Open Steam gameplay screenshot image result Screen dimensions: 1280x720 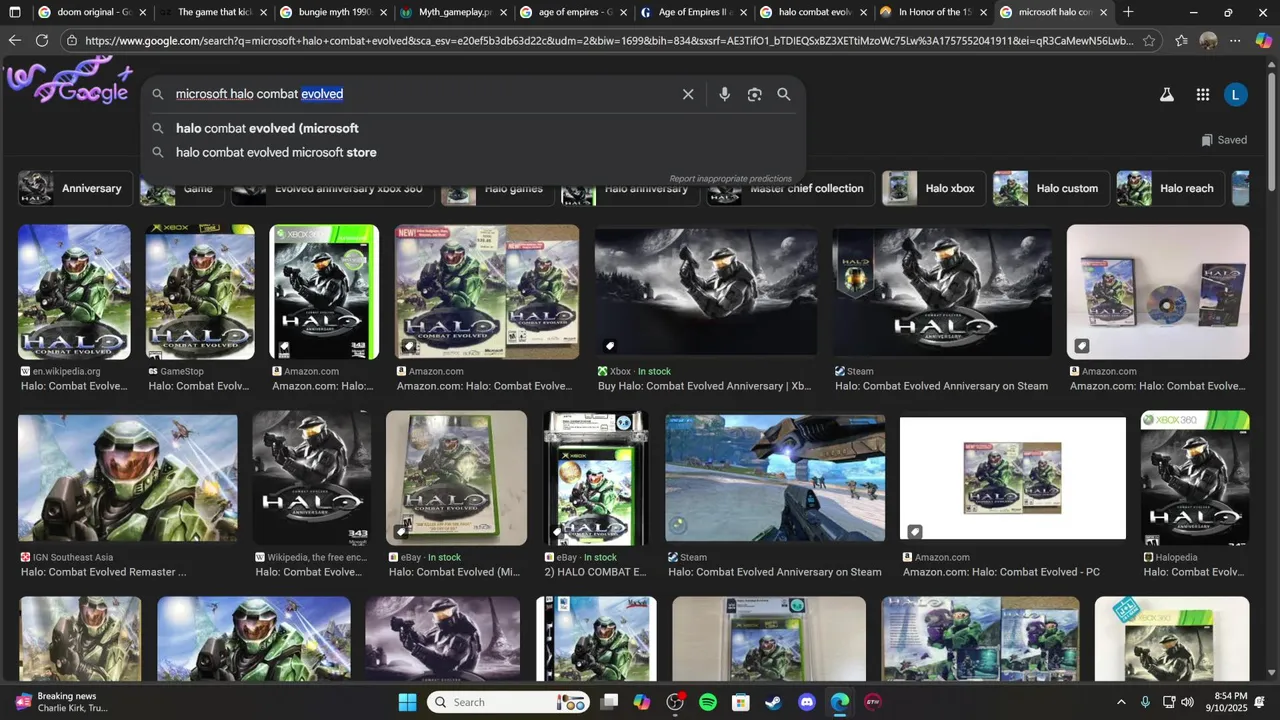coord(775,478)
